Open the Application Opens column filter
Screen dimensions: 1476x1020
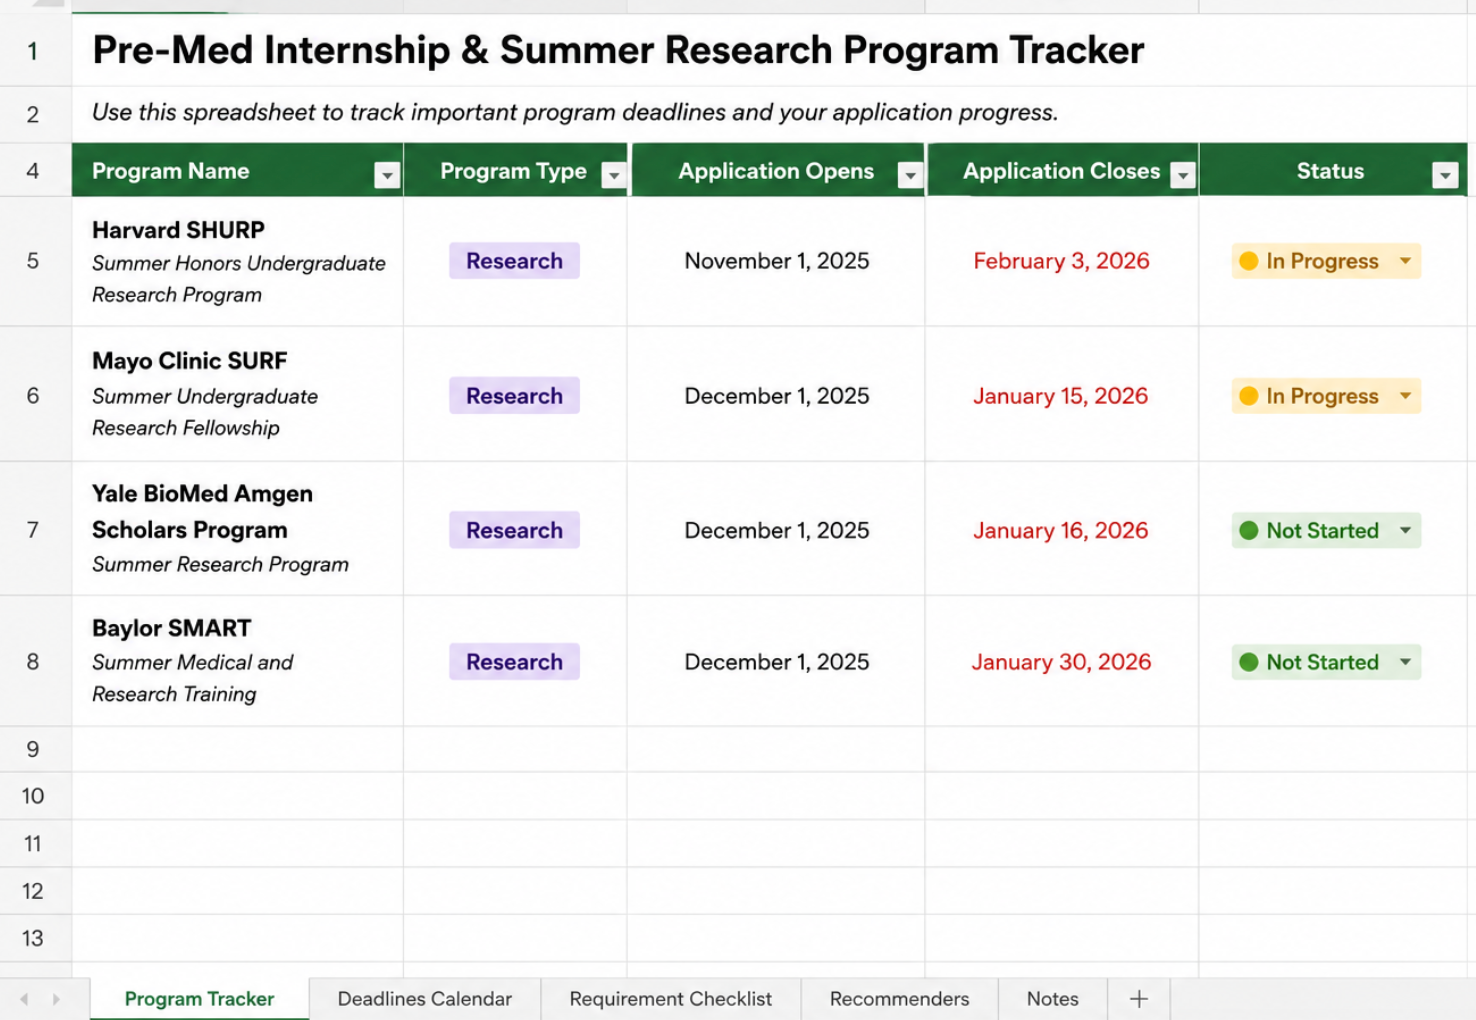coord(910,176)
